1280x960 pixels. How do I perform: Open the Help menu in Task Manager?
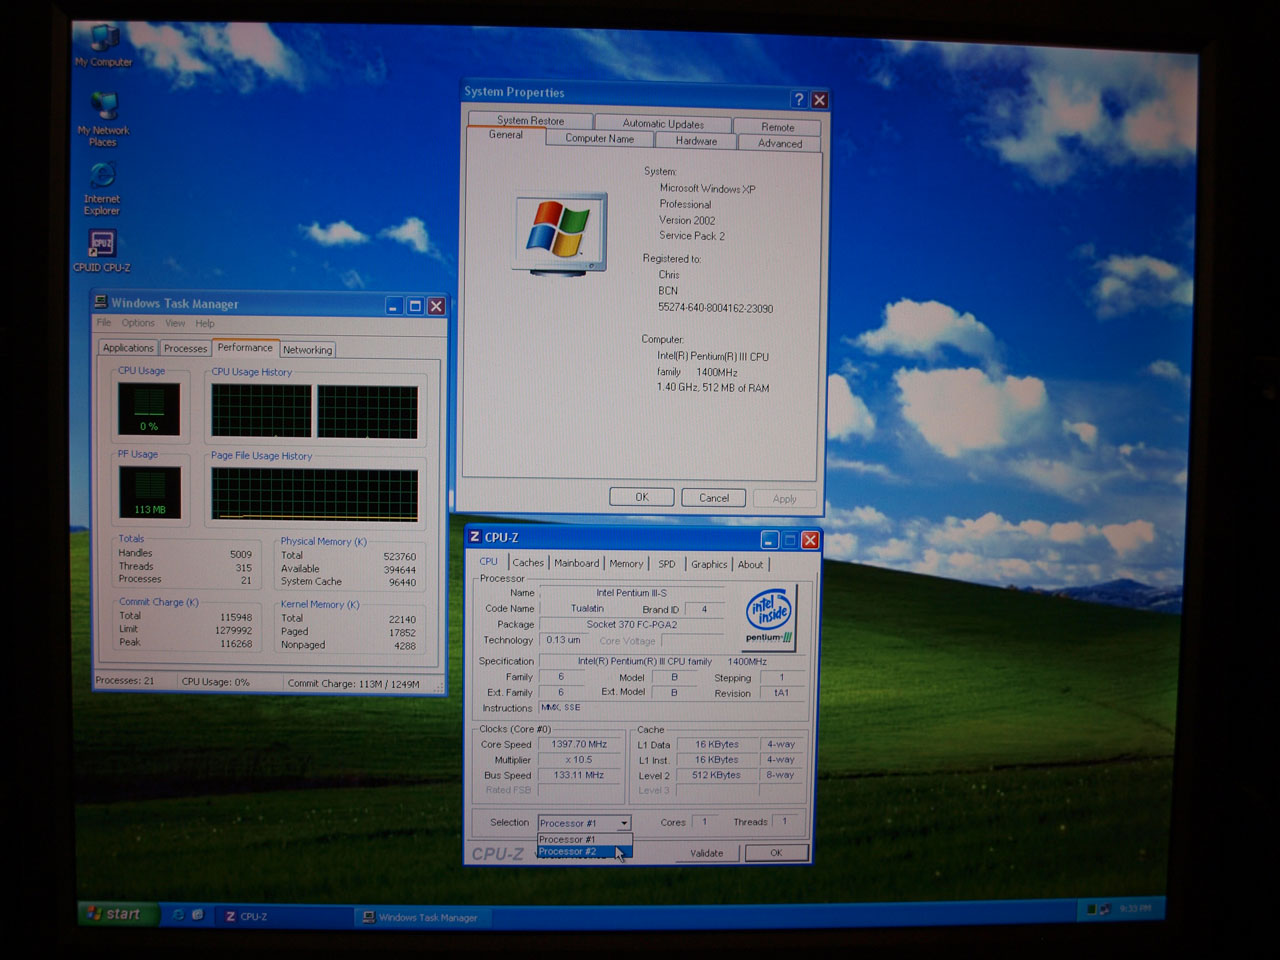205,323
